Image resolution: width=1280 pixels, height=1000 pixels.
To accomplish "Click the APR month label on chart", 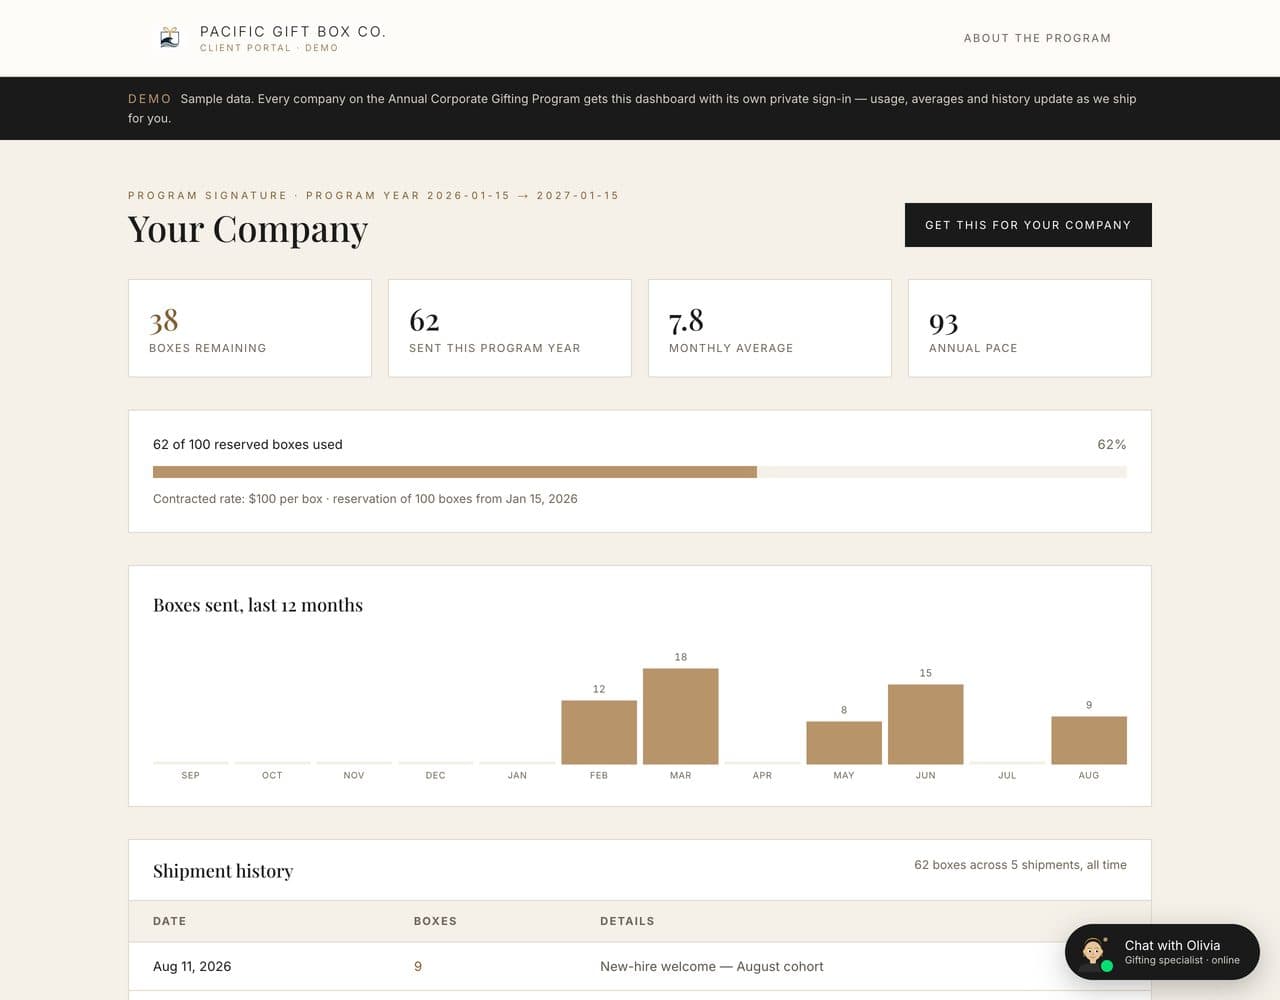I will pyautogui.click(x=762, y=775).
